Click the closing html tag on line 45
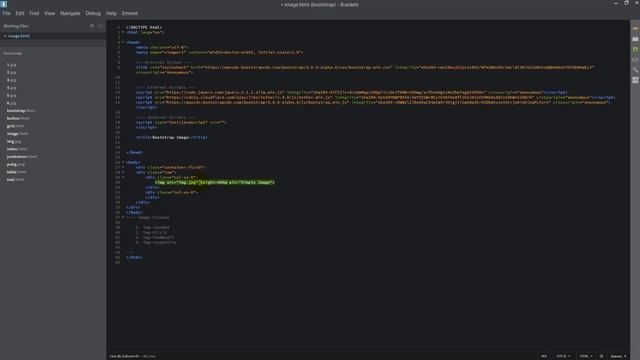 [134, 257]
